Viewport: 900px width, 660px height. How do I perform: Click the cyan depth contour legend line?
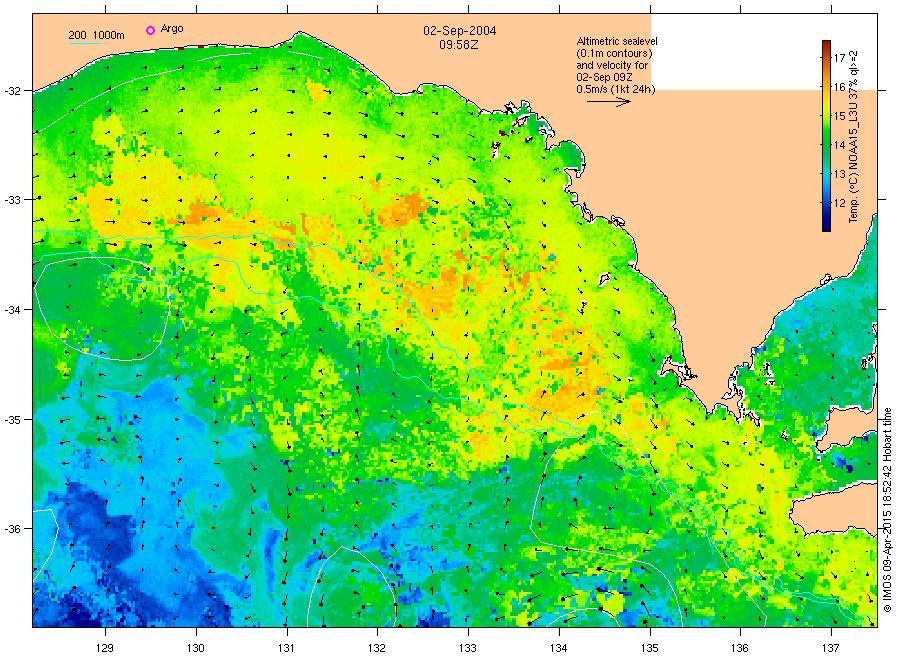[x=84, y=43]
